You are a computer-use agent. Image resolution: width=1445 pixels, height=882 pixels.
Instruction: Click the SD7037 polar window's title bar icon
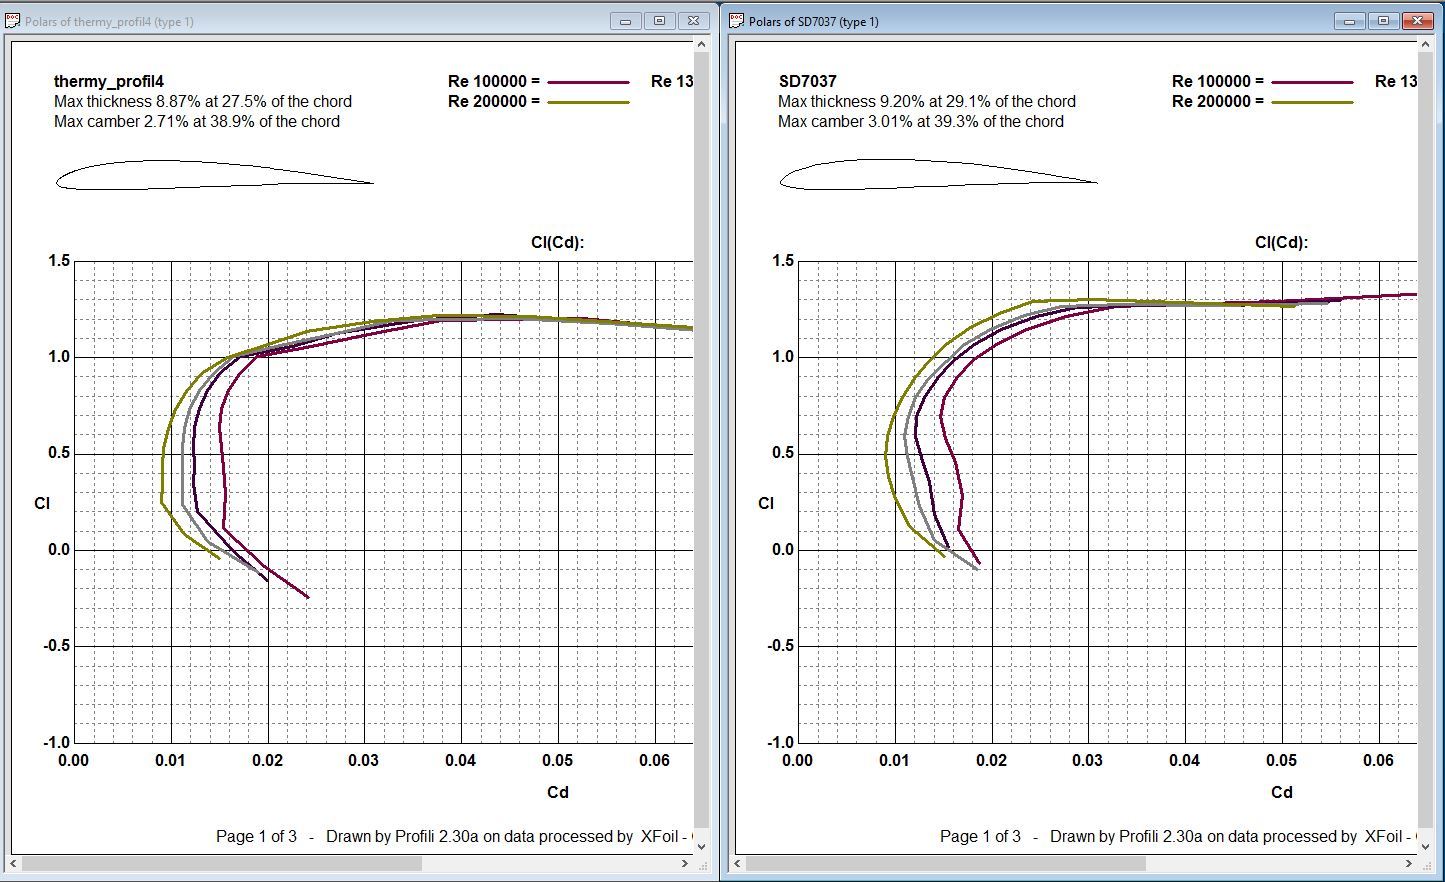click(737, 21)
